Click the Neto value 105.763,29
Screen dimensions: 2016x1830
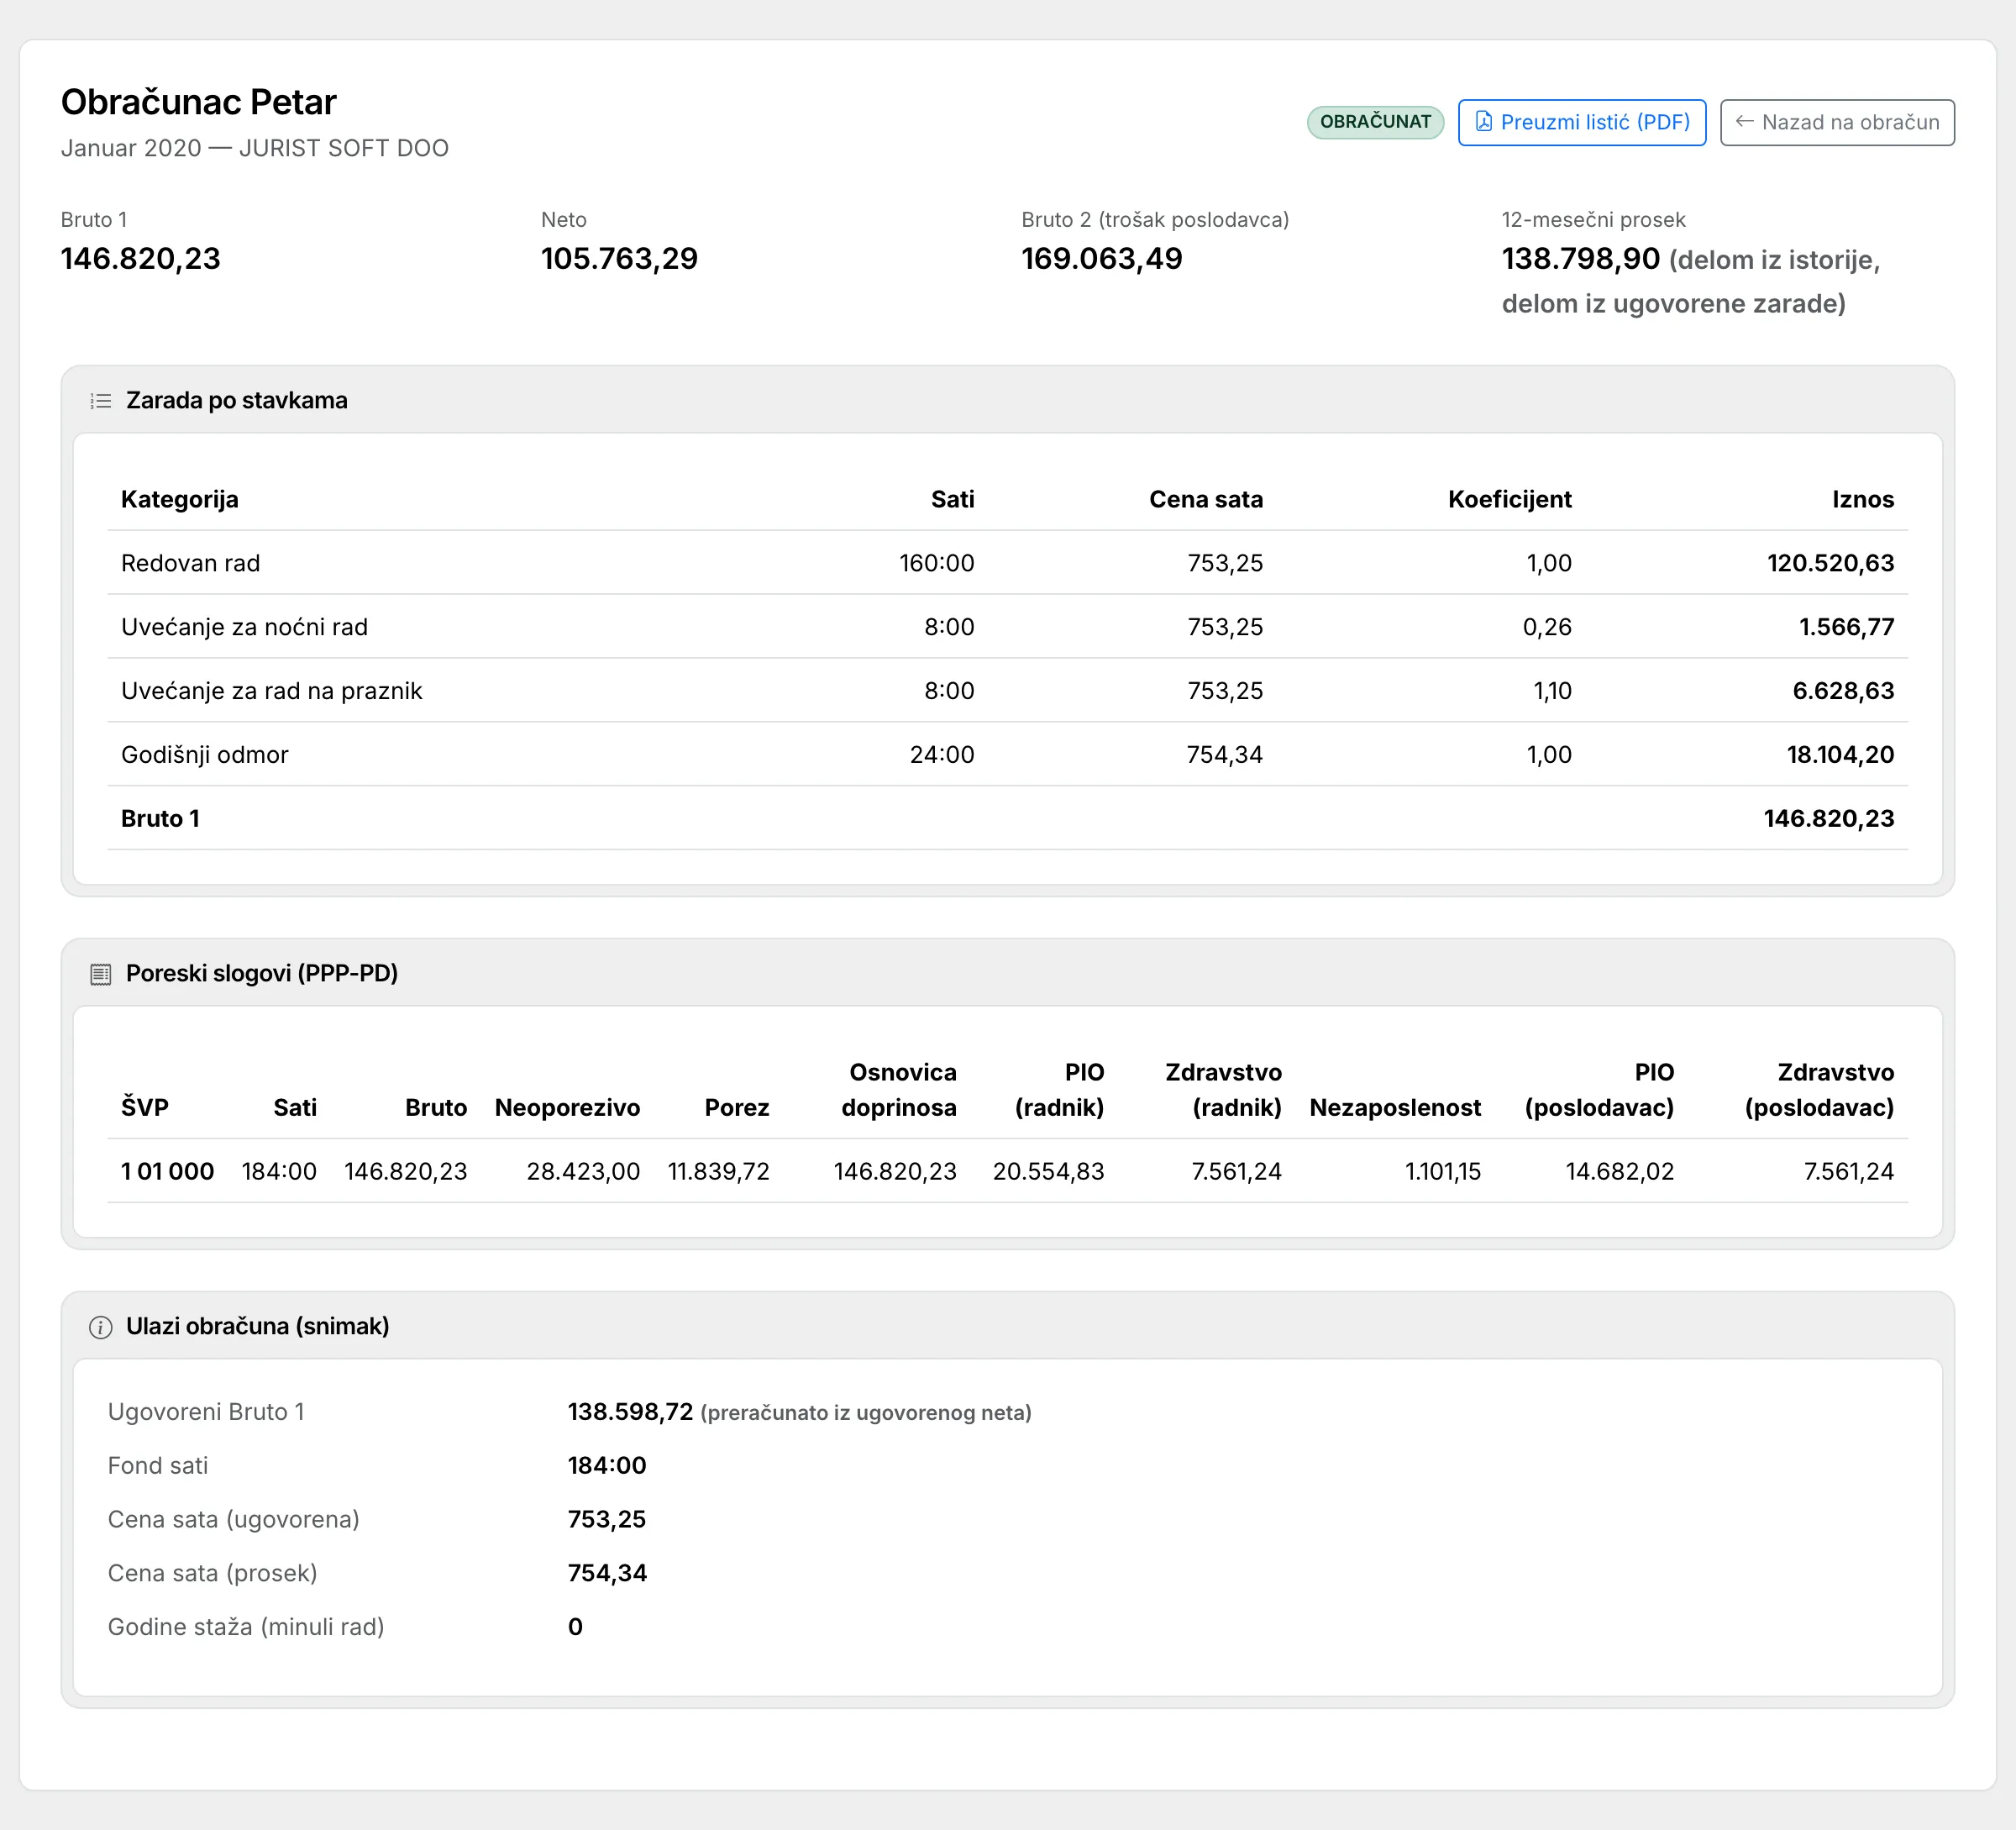[x=619, y=259]
